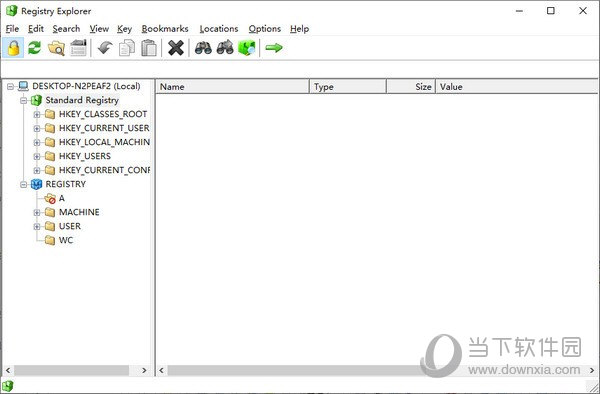Screen dimensions: 600x394
Task: Click the WC folder icon
Action: (x=50, y=240)
